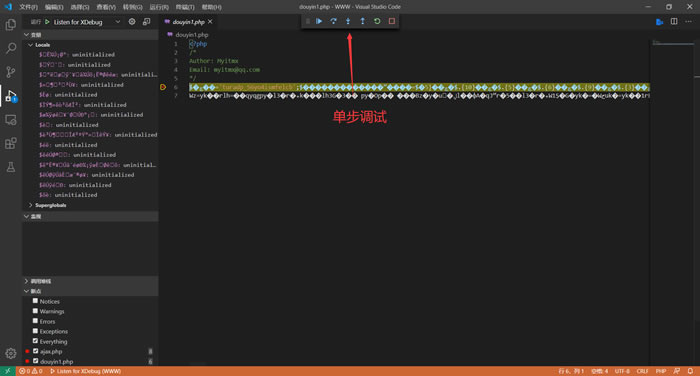Select the douyin1.php editor tab
700x376 pixels.
click(188, 21)
